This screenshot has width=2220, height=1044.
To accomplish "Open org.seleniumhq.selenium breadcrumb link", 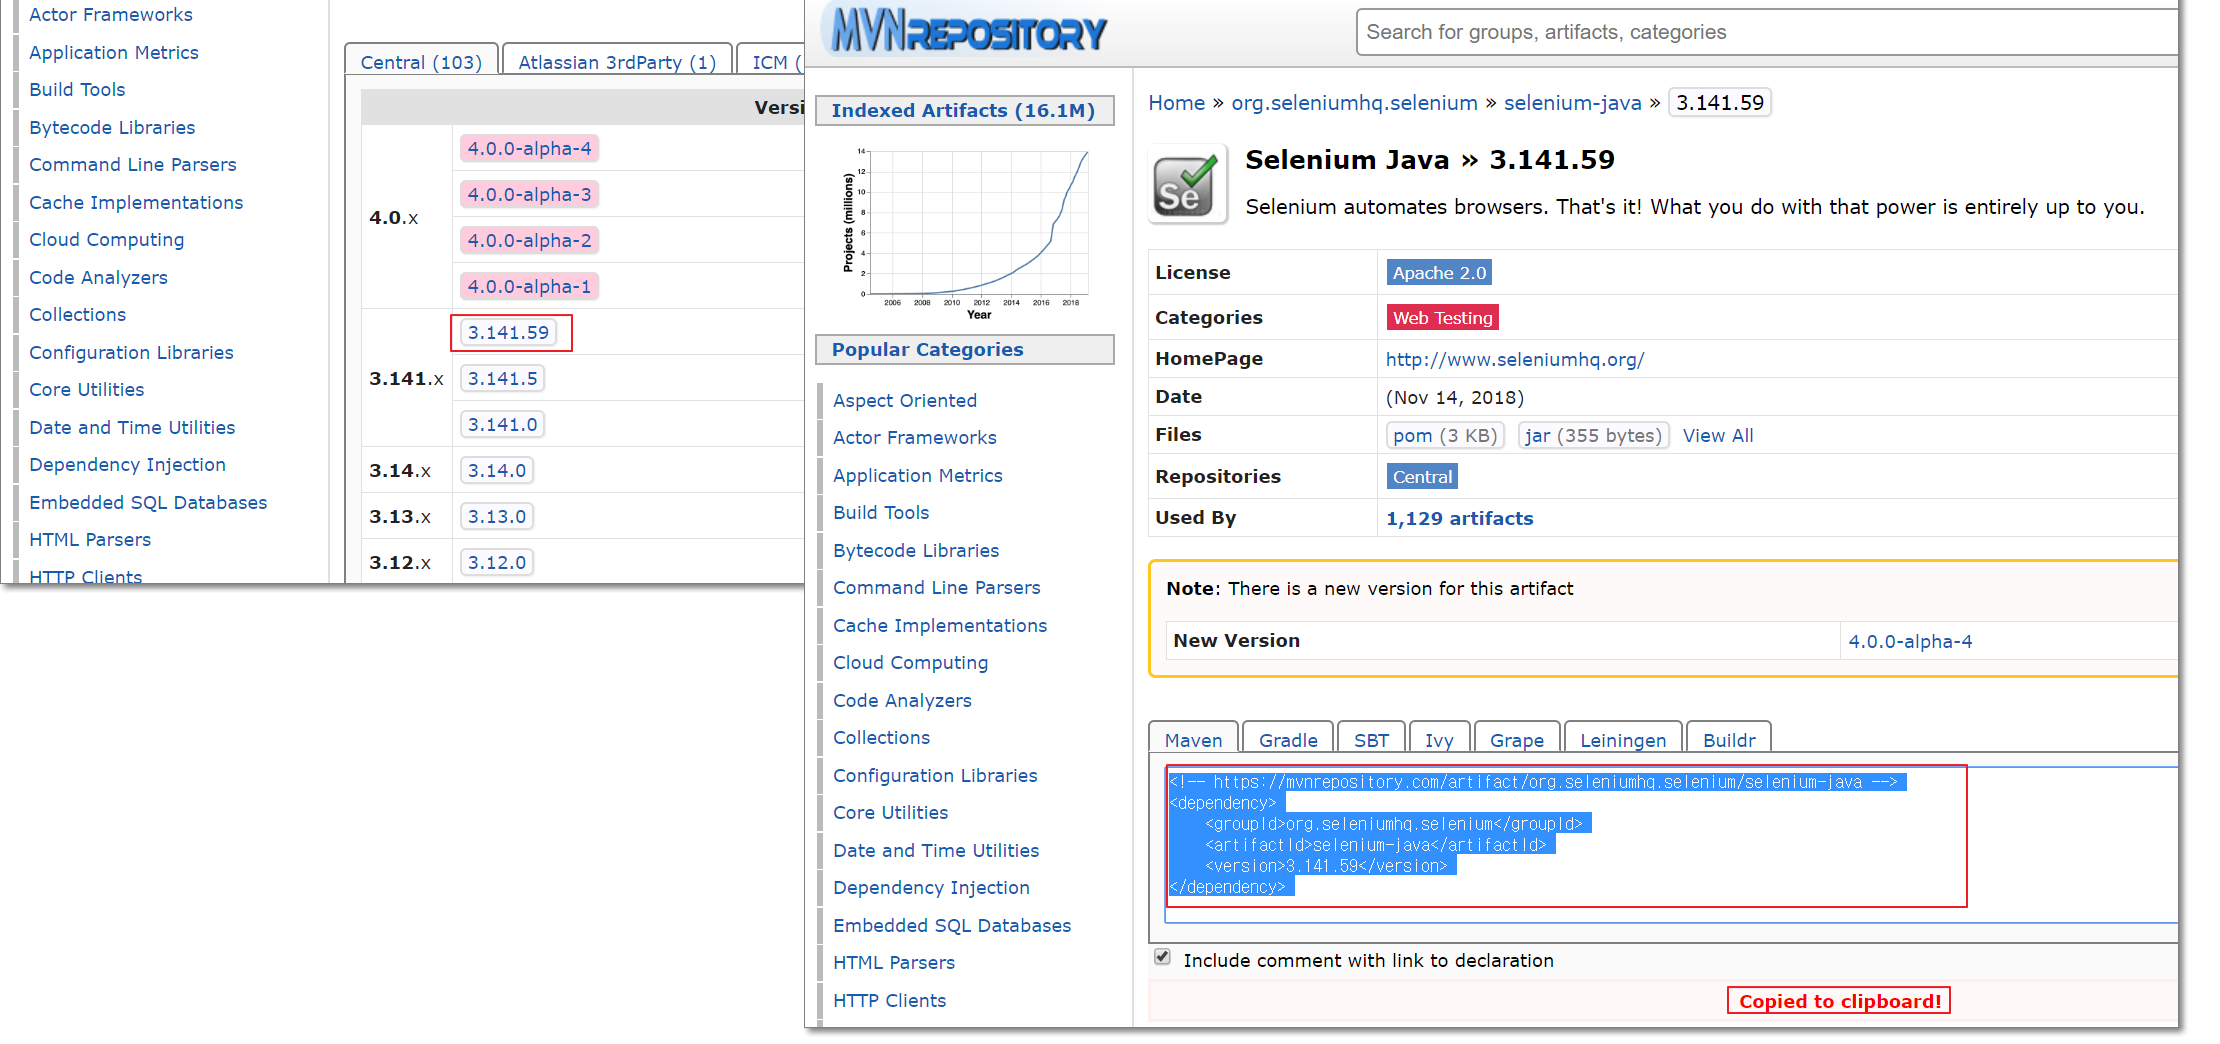I will click(1354, 102).
